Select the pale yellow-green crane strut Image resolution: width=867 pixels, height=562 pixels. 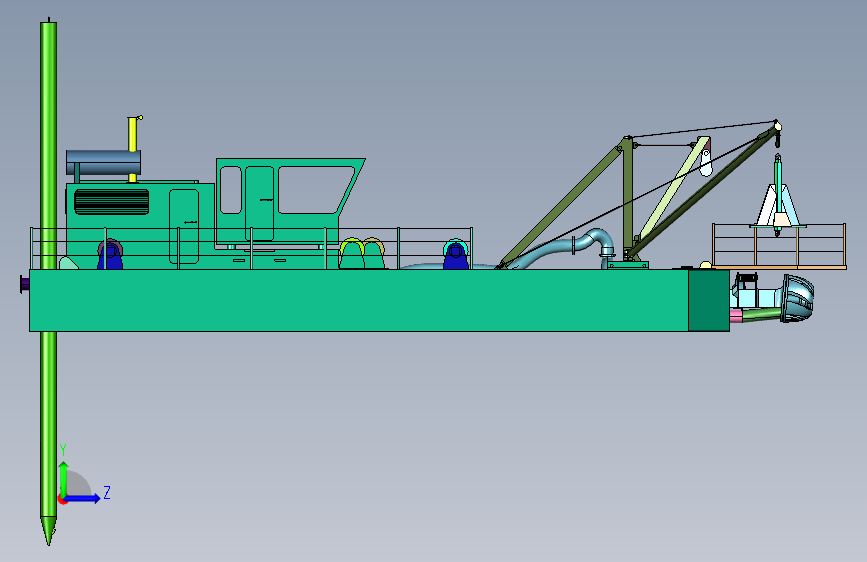(675, 188)
